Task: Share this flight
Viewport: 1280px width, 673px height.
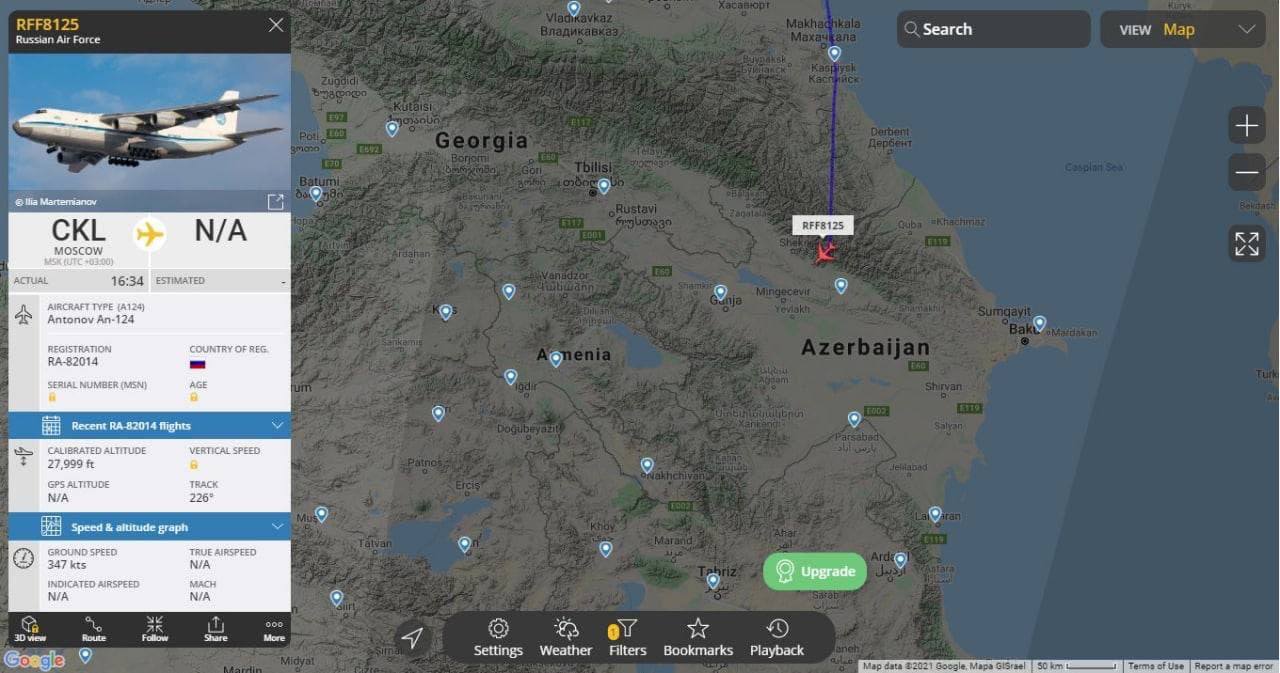Action: tap(216, 629)
